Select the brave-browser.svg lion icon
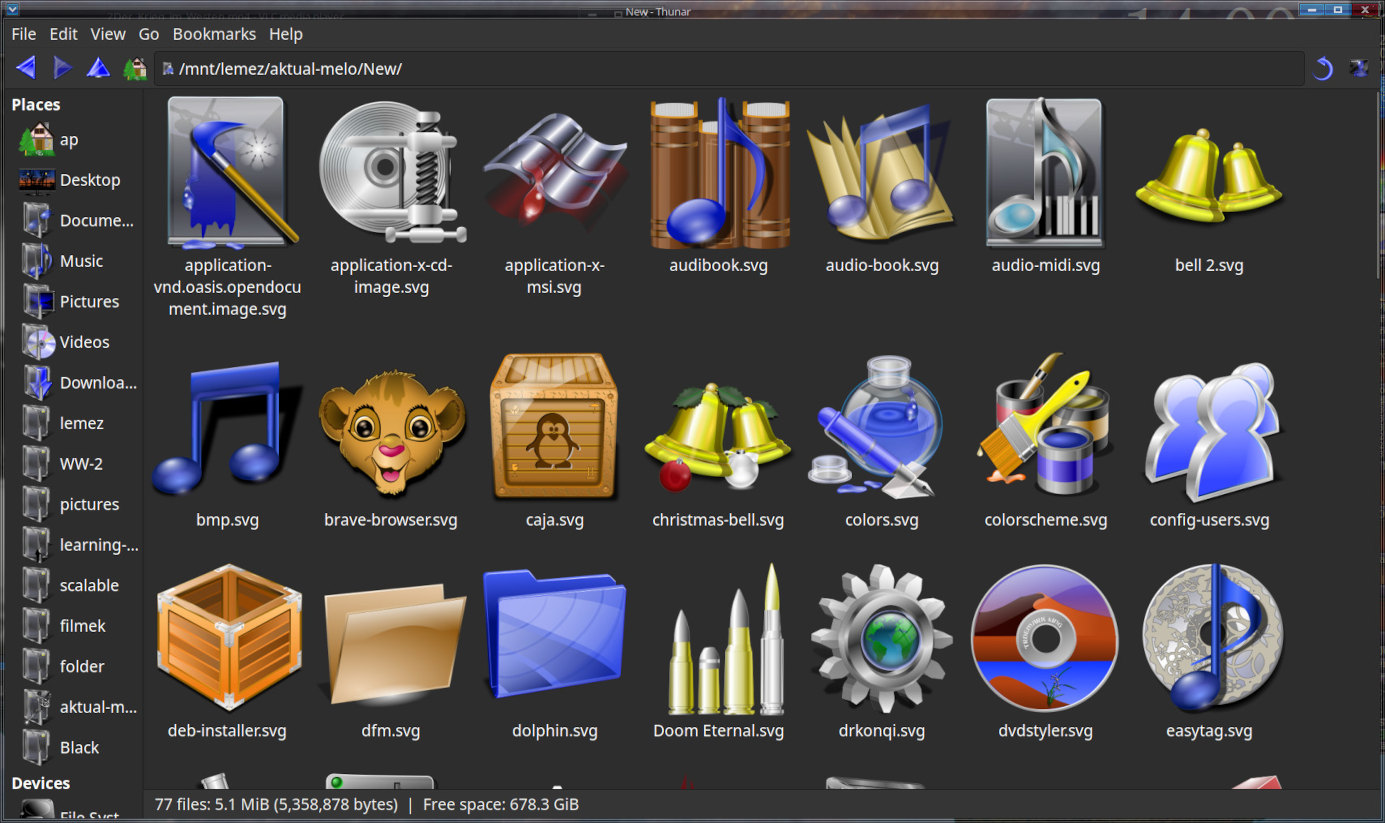 click(x=391, y=432)
